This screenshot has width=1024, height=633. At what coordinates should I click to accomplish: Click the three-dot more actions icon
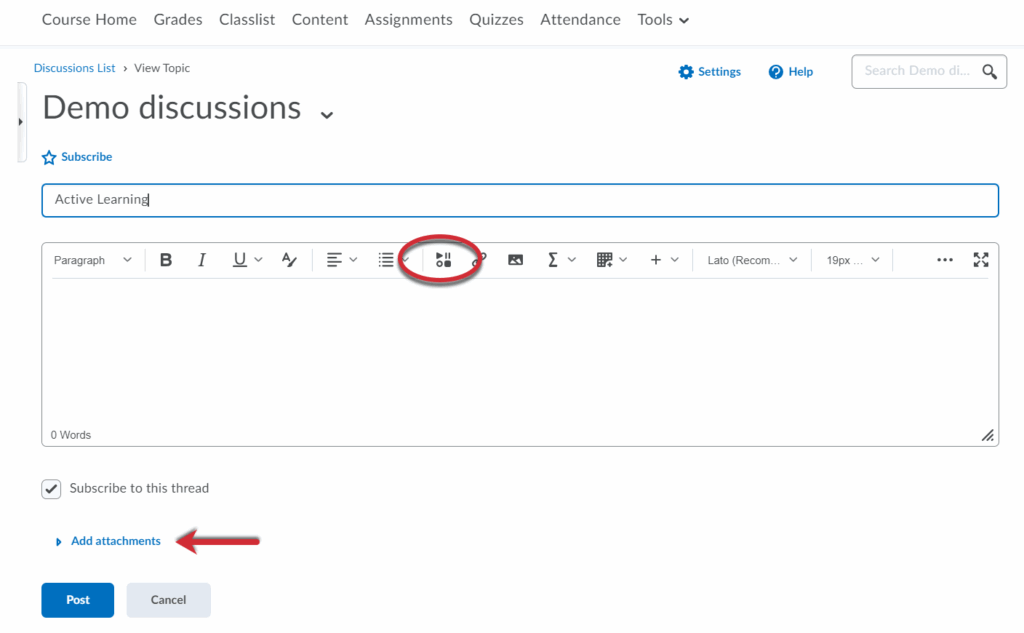944,260
